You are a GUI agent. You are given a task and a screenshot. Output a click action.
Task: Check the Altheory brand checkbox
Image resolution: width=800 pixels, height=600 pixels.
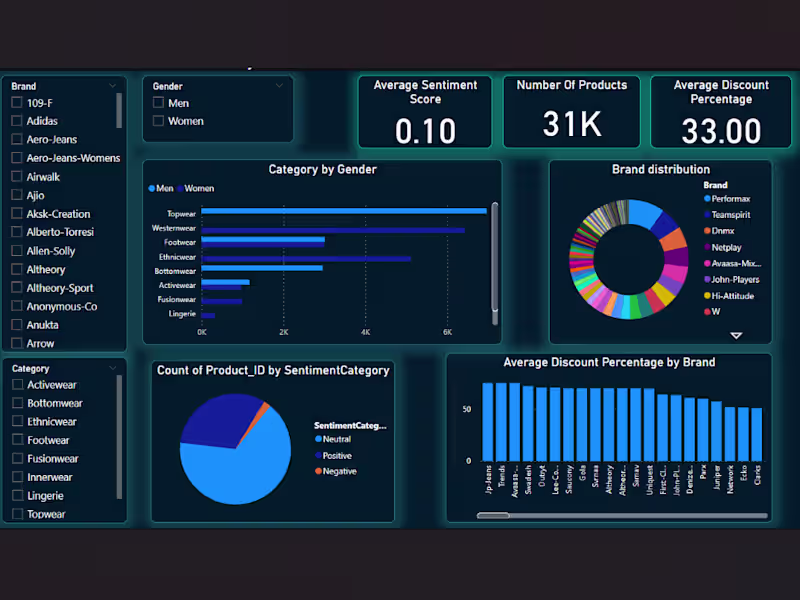17,269
